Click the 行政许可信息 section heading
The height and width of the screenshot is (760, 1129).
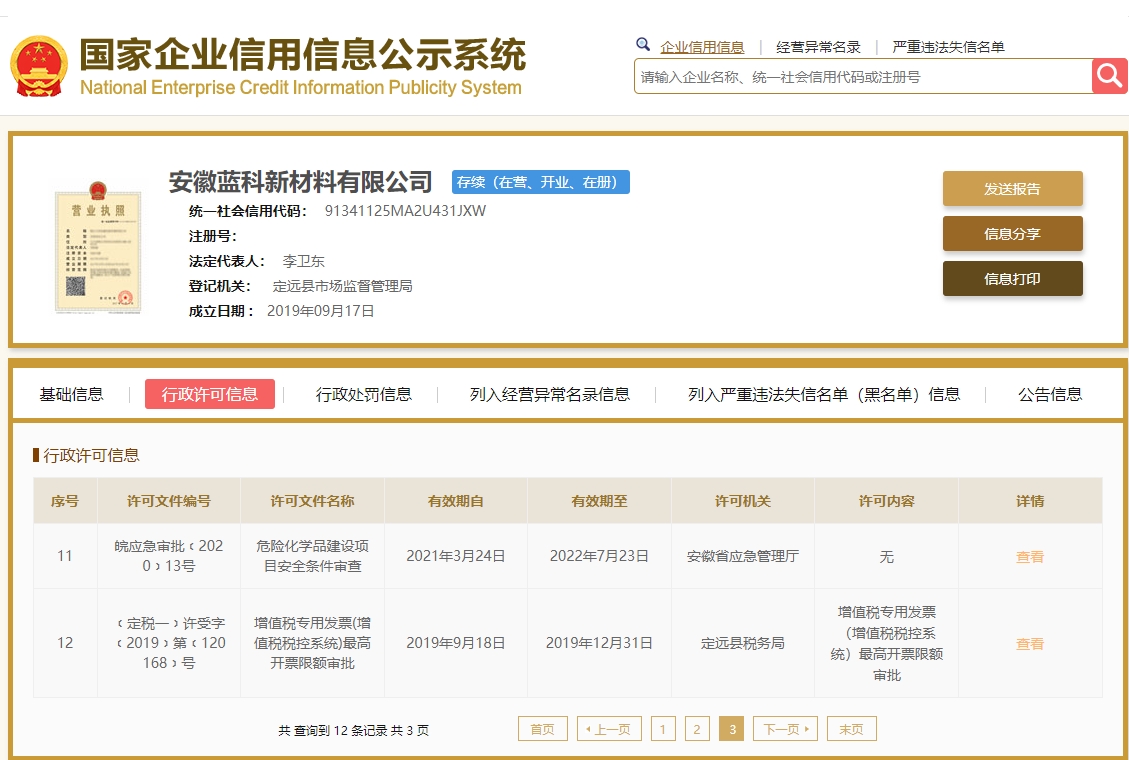(x=91, y=455)
